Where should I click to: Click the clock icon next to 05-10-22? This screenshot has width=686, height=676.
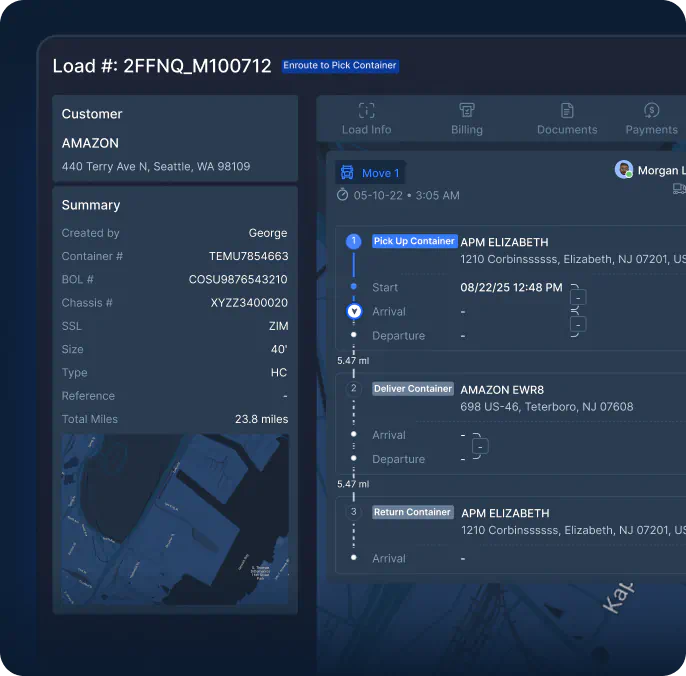pos(342,195)
